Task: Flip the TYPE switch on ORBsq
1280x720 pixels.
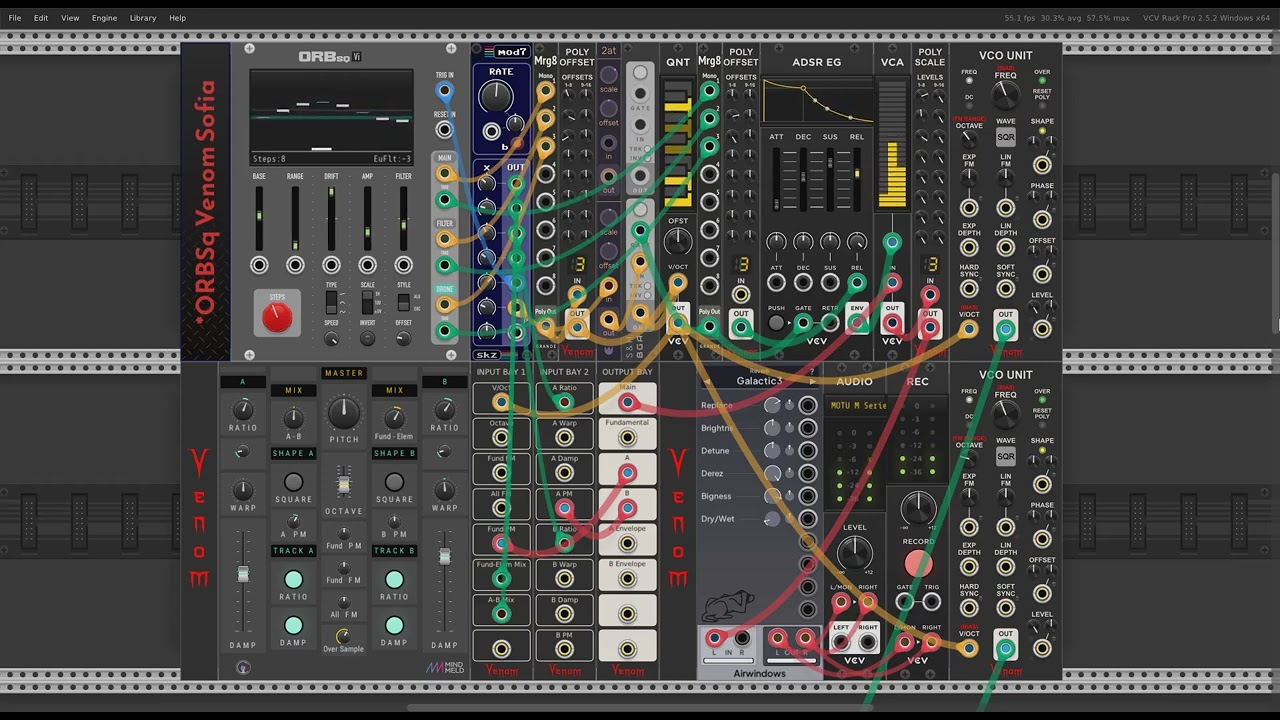Action: pyautogui.click(x=331, y=302)
